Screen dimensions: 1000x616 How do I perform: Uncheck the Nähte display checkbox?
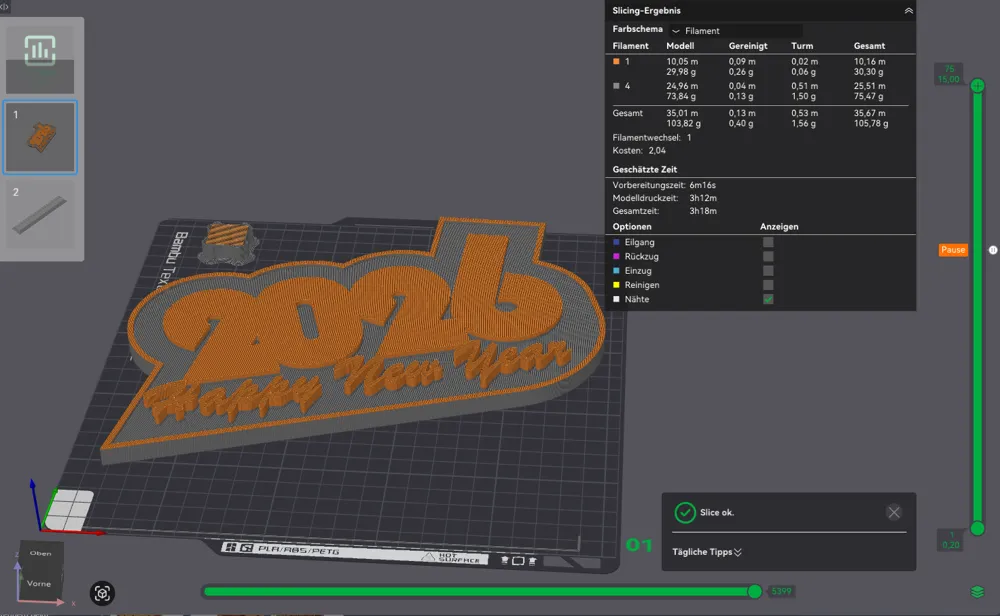pos(768,299)
